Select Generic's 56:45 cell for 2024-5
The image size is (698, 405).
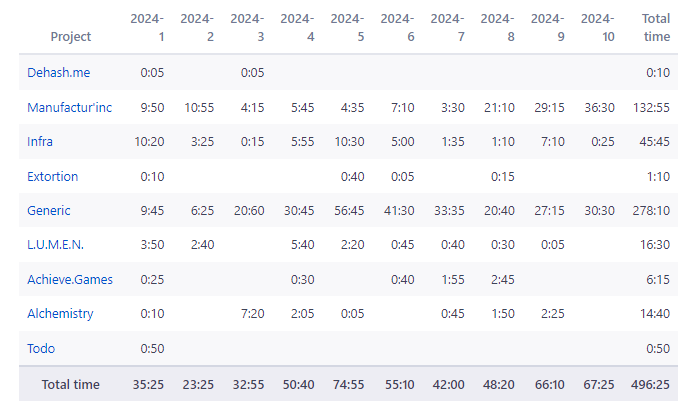(x=349, y=211)
